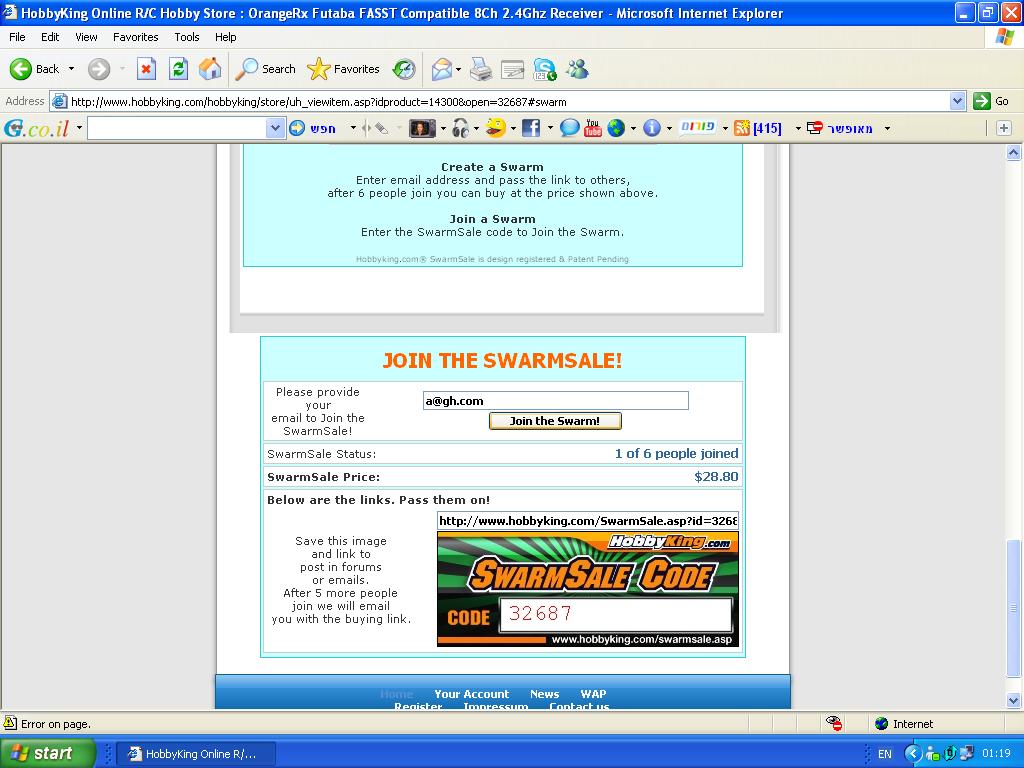Click the headphones icon in G.co.il toolbar

460,128
